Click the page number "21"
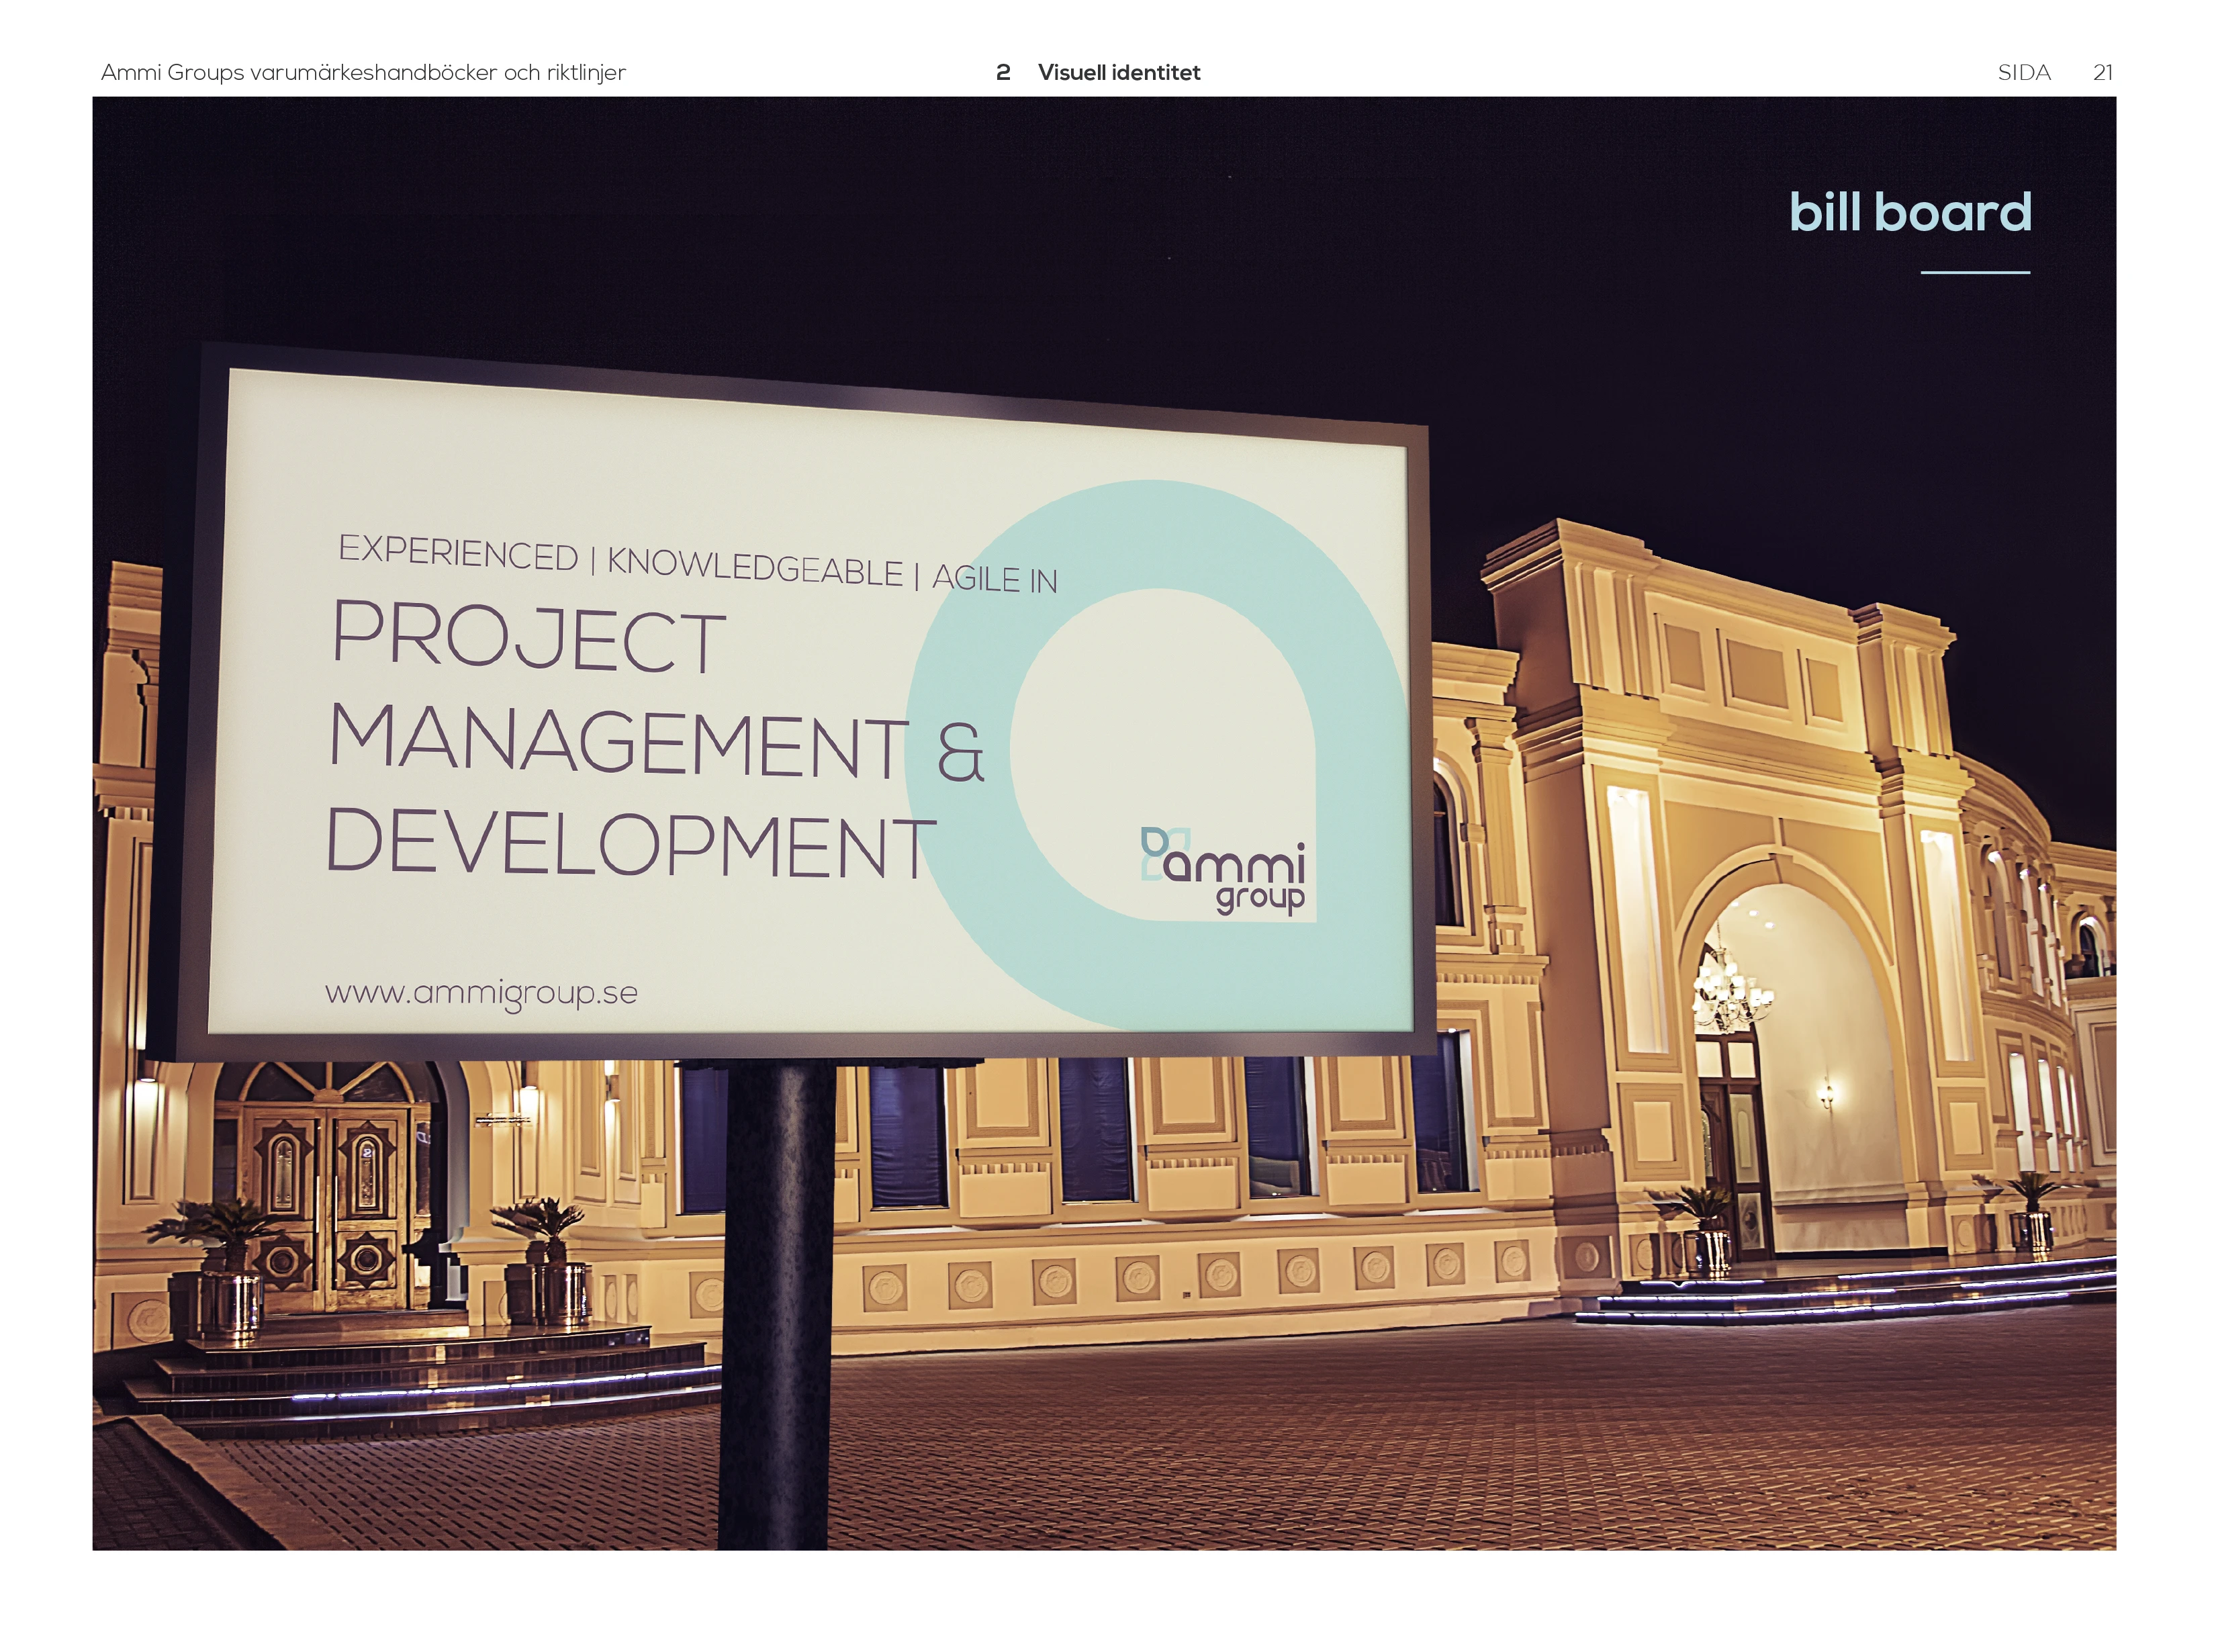2216x1652 pixels. (2103, 72)
